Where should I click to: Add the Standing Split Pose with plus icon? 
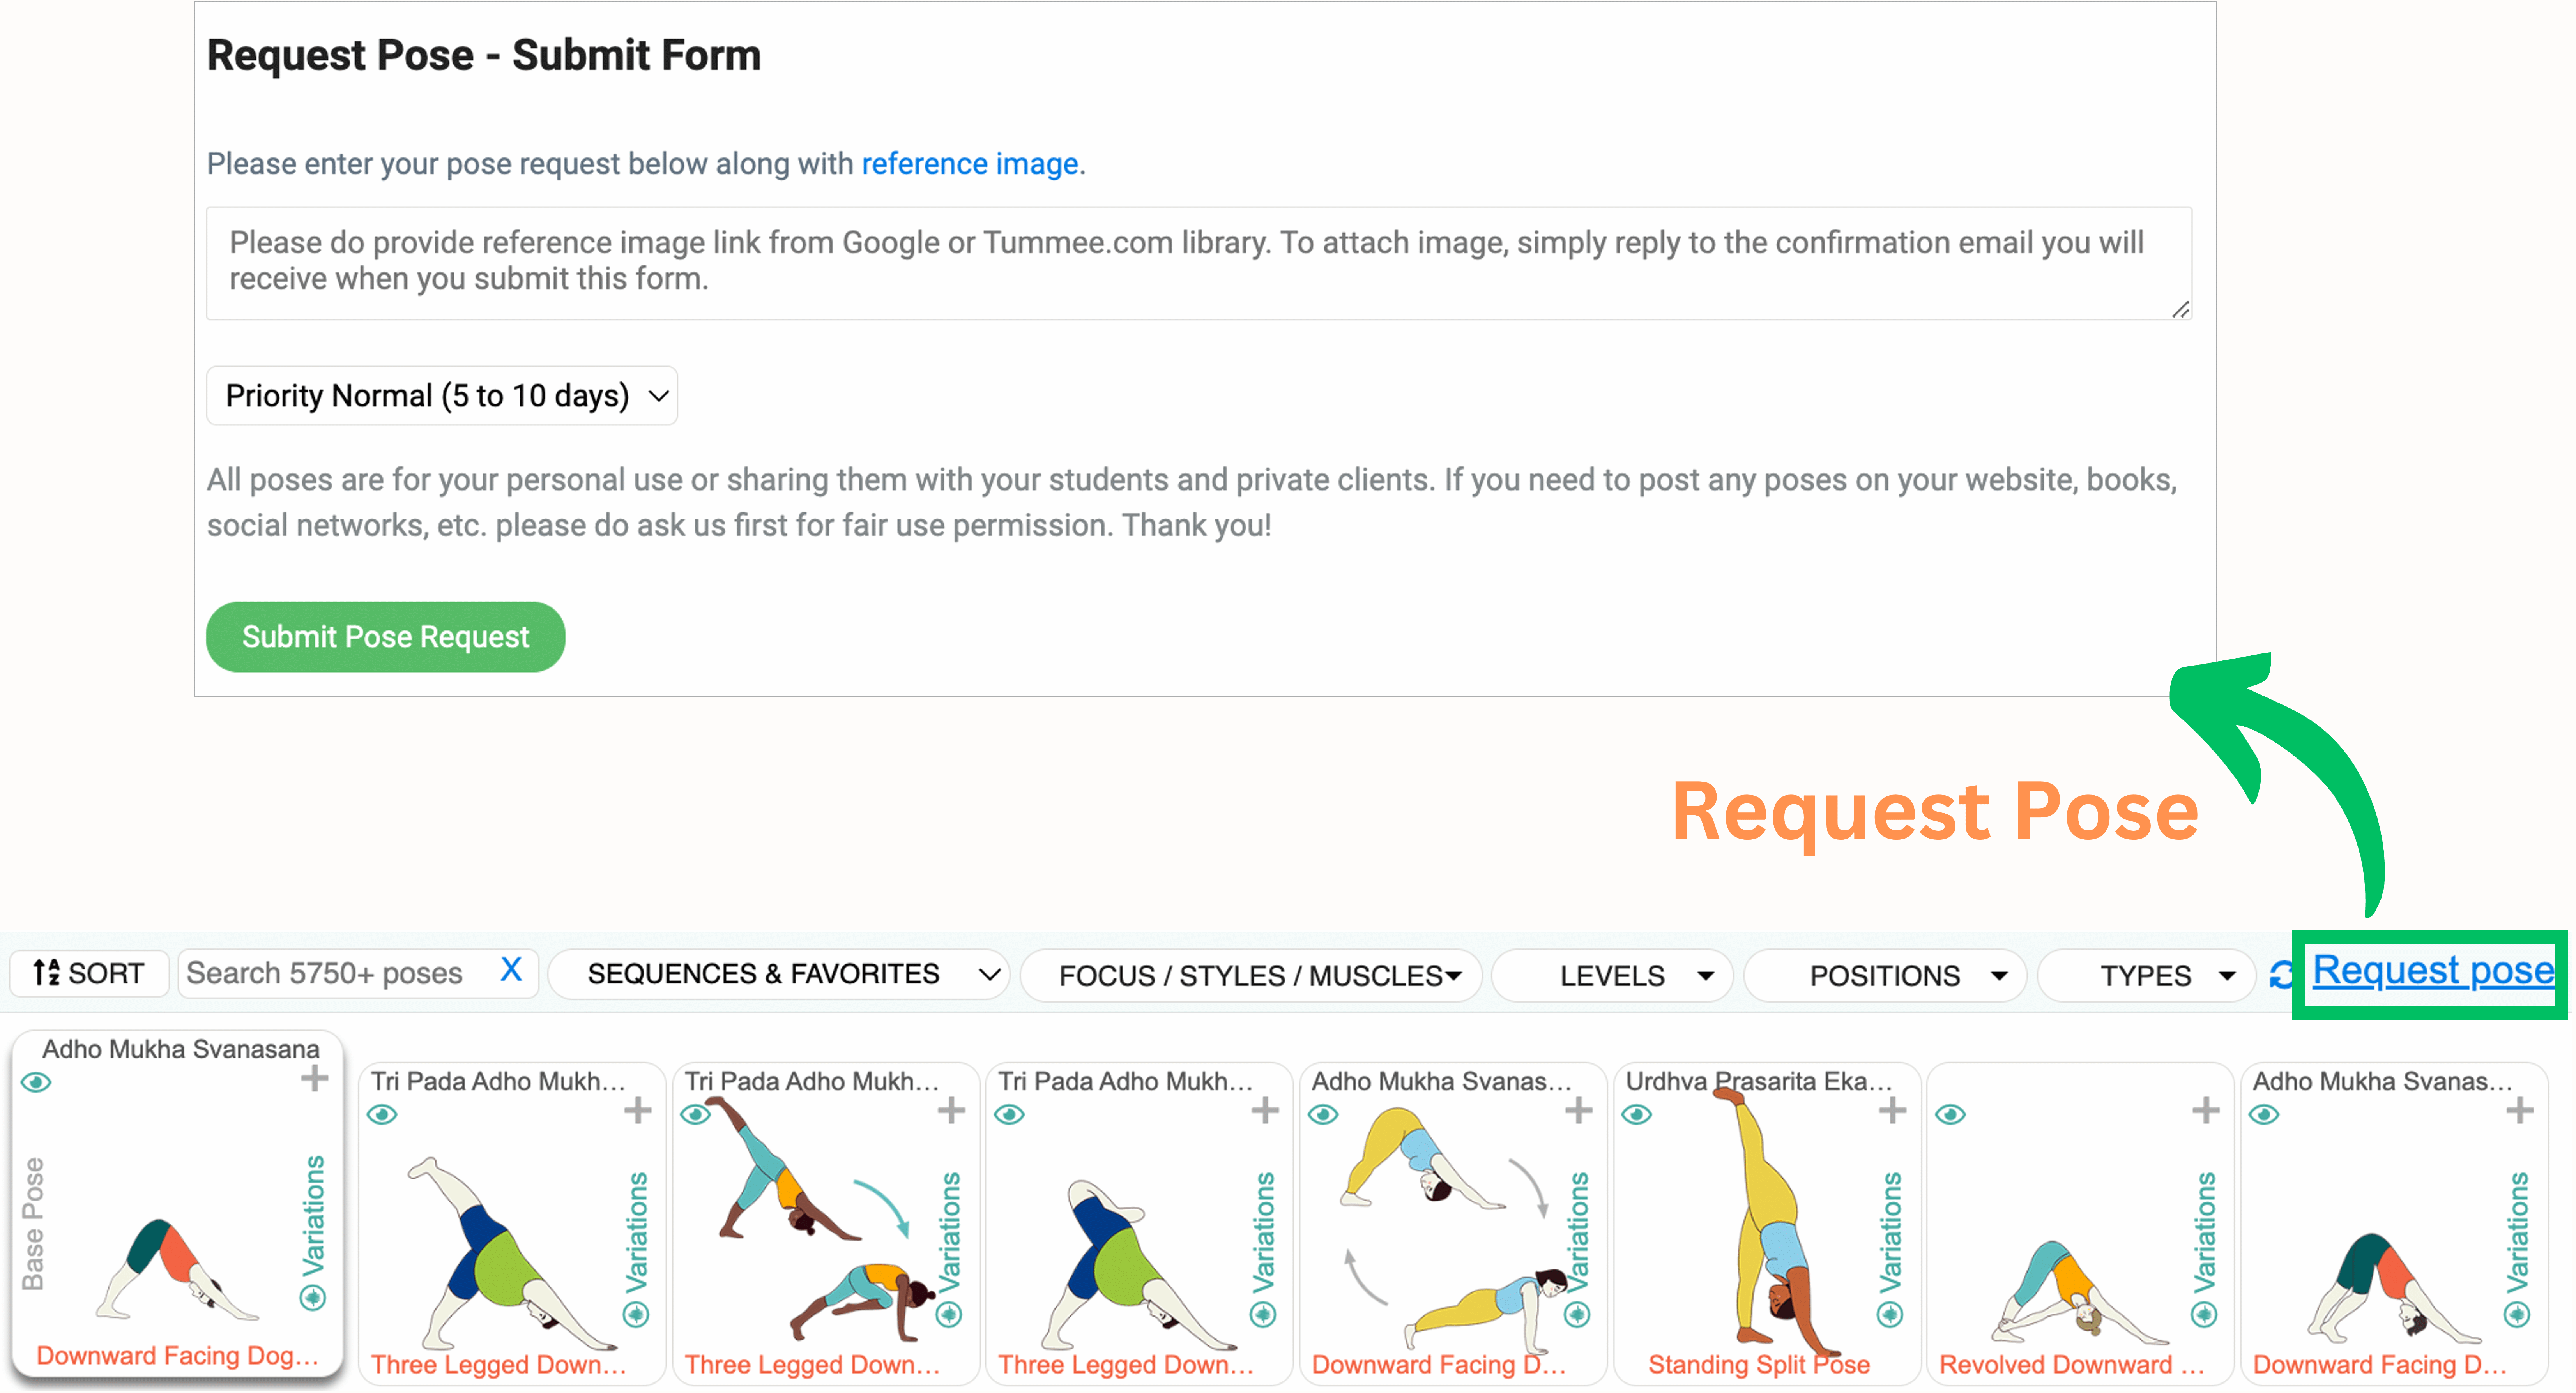(1891, 1110)
